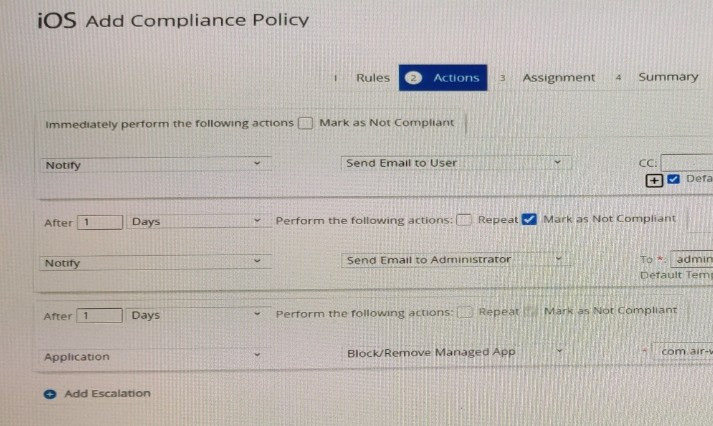Open the Summary step tab
The image size is (713, 426).
point(668,77)
